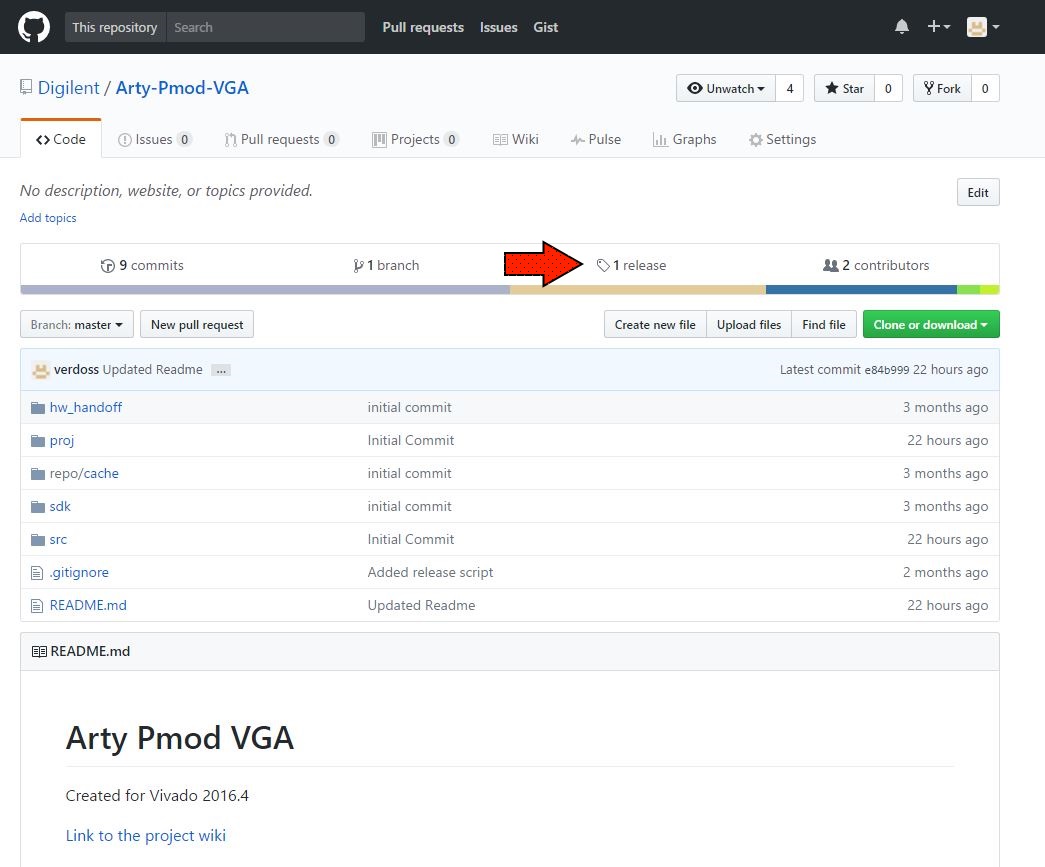The image size is (1045, 867).
Task: Click the language breakdown color bar
Action: click(510, 290)
